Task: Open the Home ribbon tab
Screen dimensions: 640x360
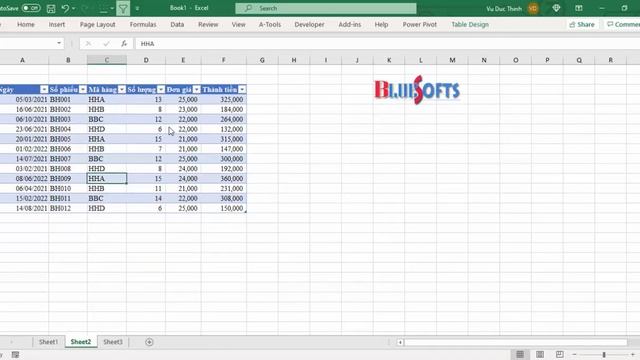Action: pyautogui.click(x=26, y=24)
